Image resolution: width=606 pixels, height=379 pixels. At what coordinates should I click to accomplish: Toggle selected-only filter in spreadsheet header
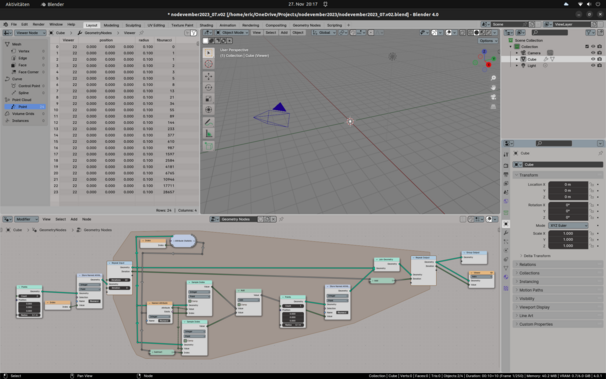click(187, 33)
